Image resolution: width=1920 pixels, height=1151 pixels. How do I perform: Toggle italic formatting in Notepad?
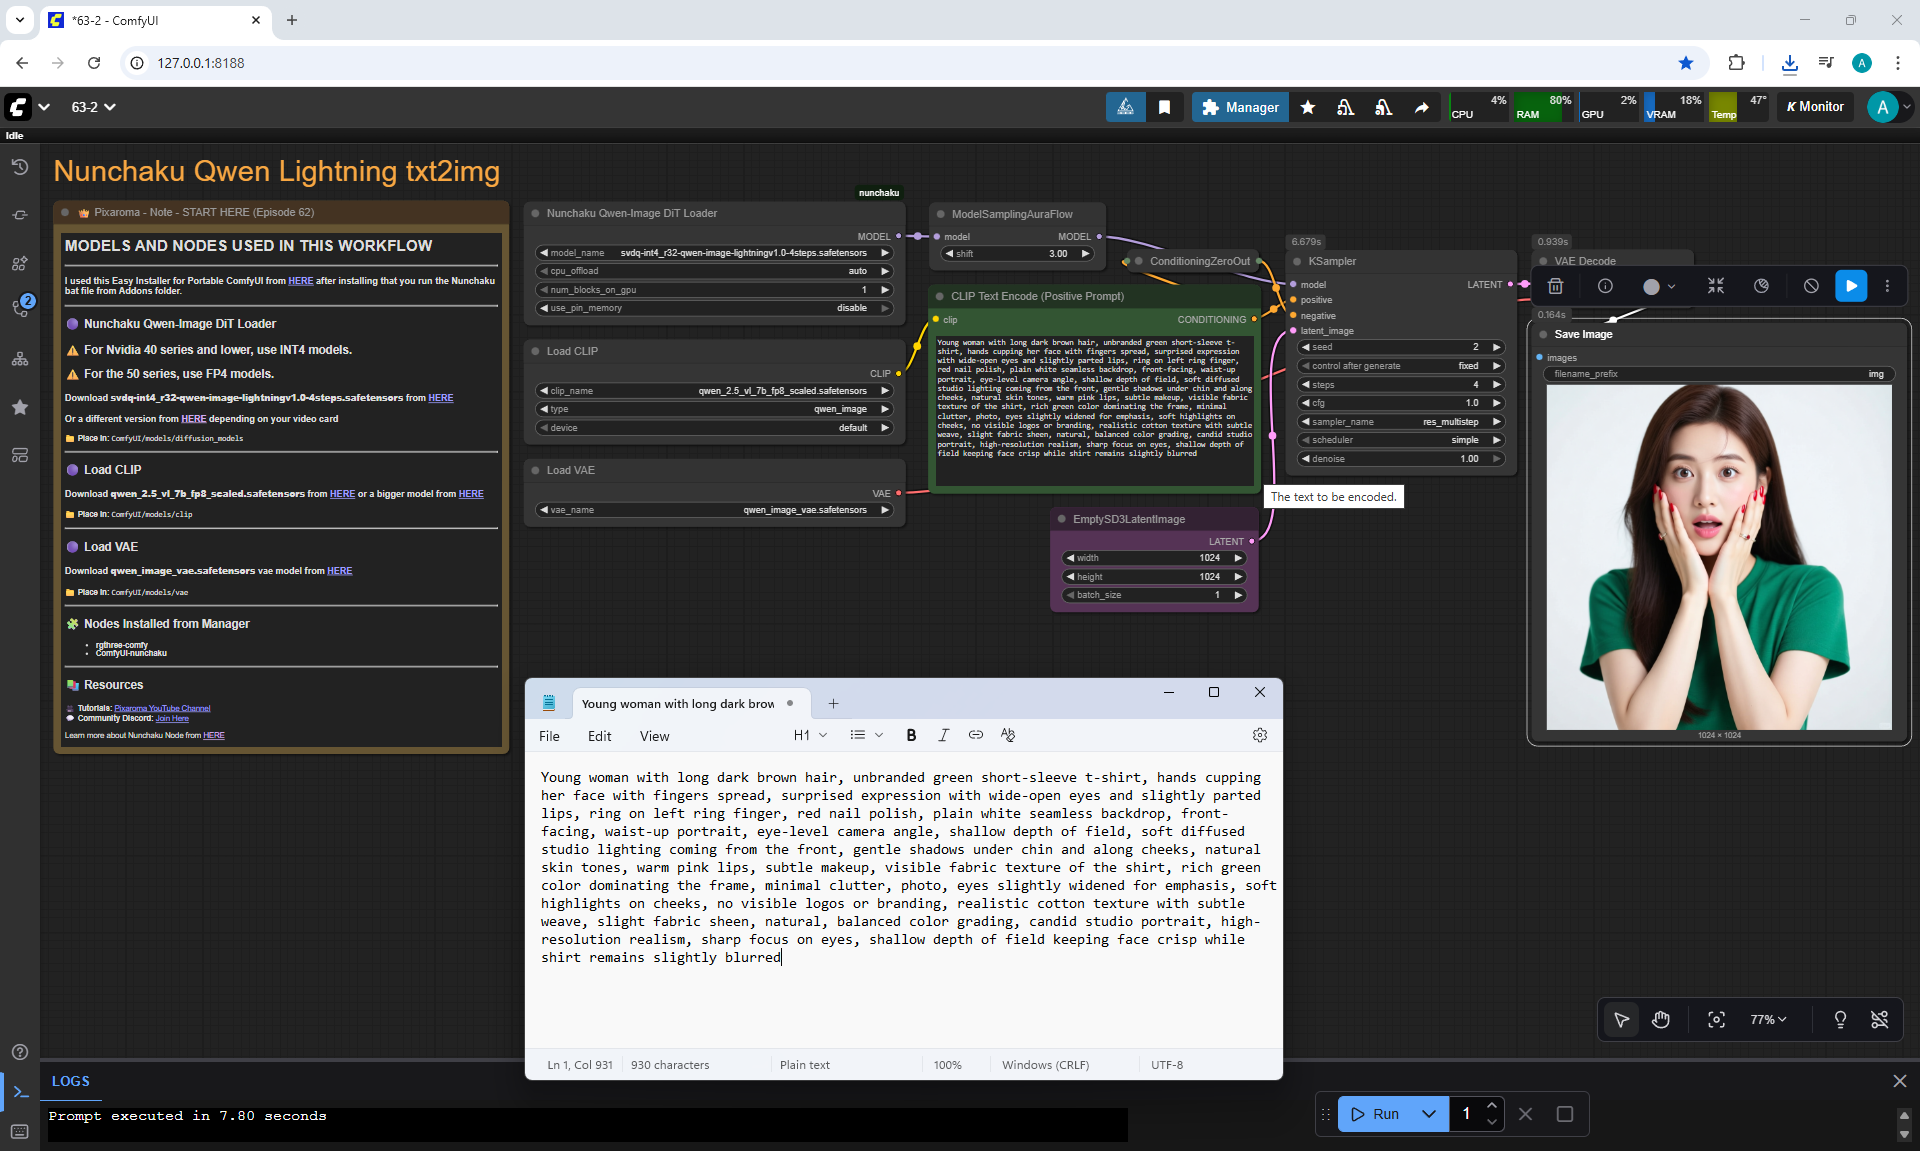click(x=943, y=735)
